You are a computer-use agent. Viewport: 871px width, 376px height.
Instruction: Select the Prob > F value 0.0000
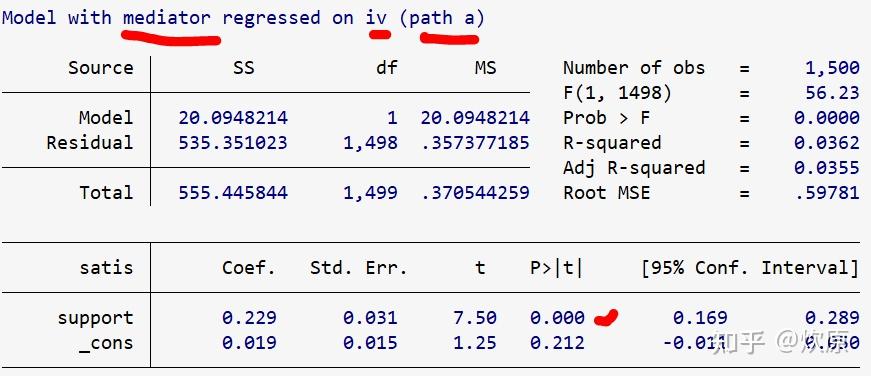coord(827,118)
